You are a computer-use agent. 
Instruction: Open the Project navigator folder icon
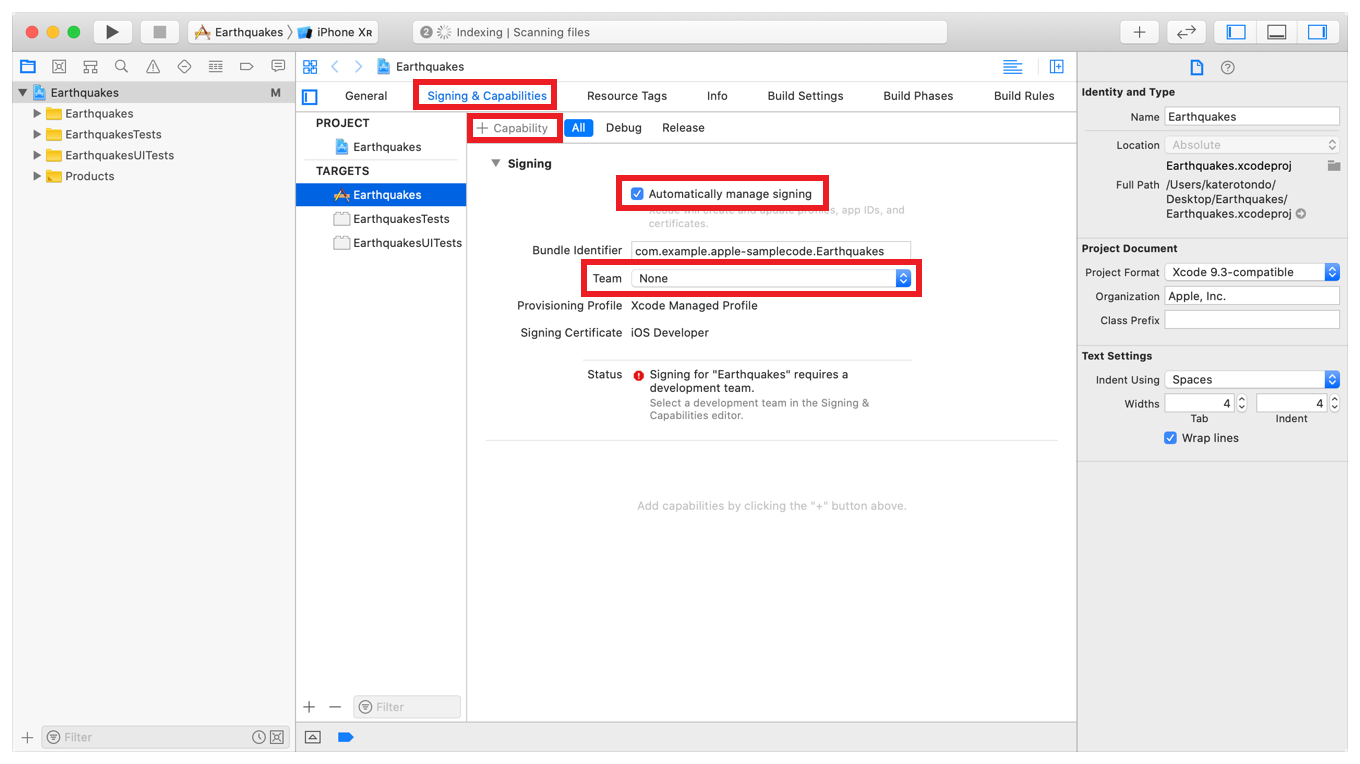[28, 67]
